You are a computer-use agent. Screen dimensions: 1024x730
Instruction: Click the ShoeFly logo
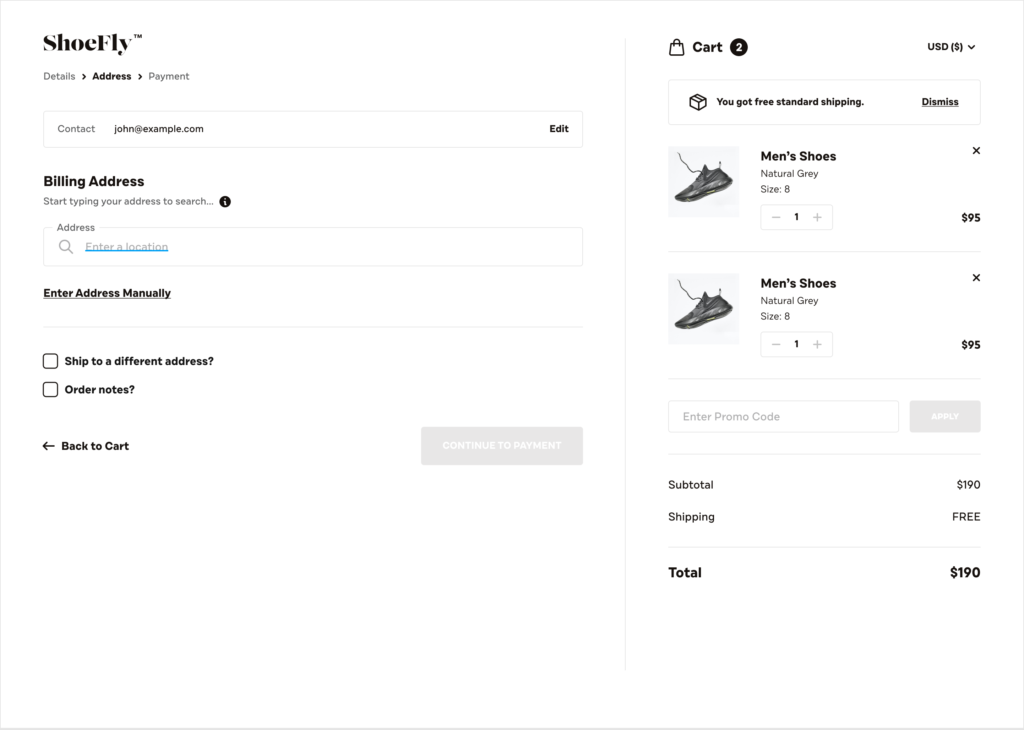point(90,42)
